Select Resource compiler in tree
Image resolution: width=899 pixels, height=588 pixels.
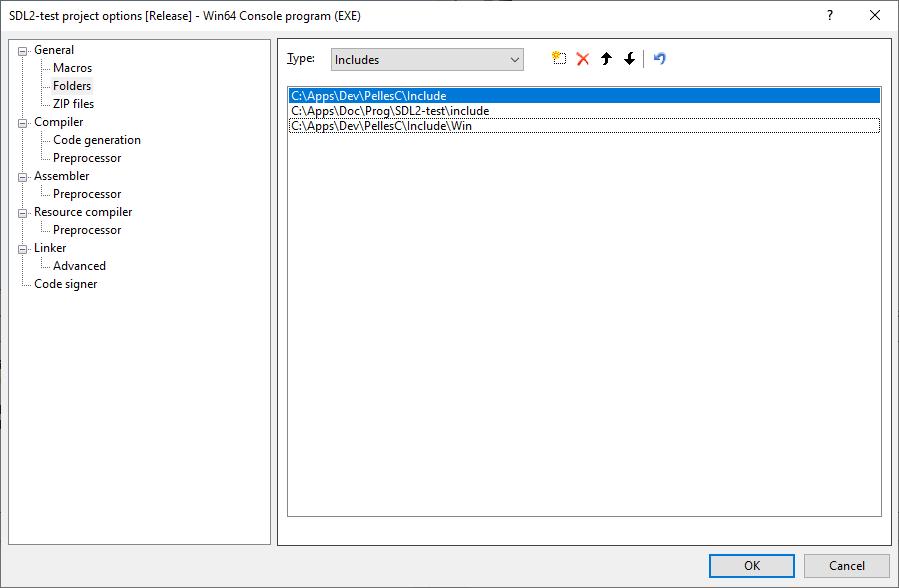tap(83, 212)
